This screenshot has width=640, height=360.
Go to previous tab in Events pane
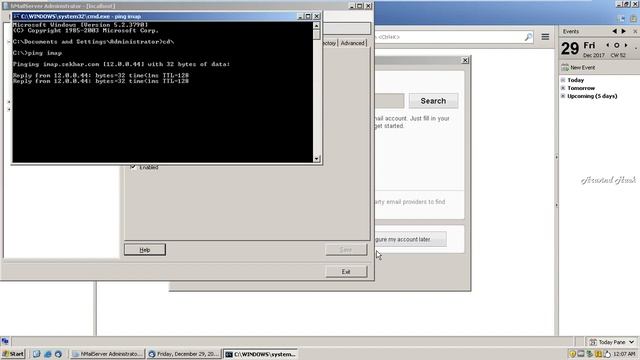615,31
